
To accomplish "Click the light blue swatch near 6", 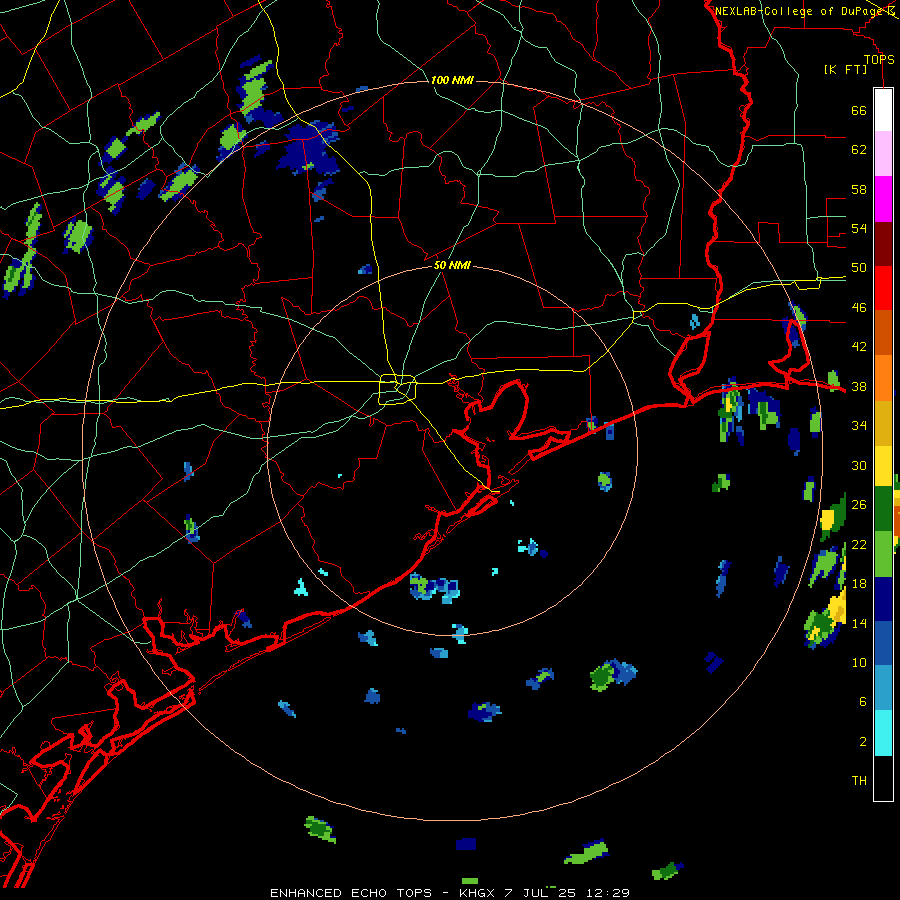I will pyautogui.click(x=883, y=688).
